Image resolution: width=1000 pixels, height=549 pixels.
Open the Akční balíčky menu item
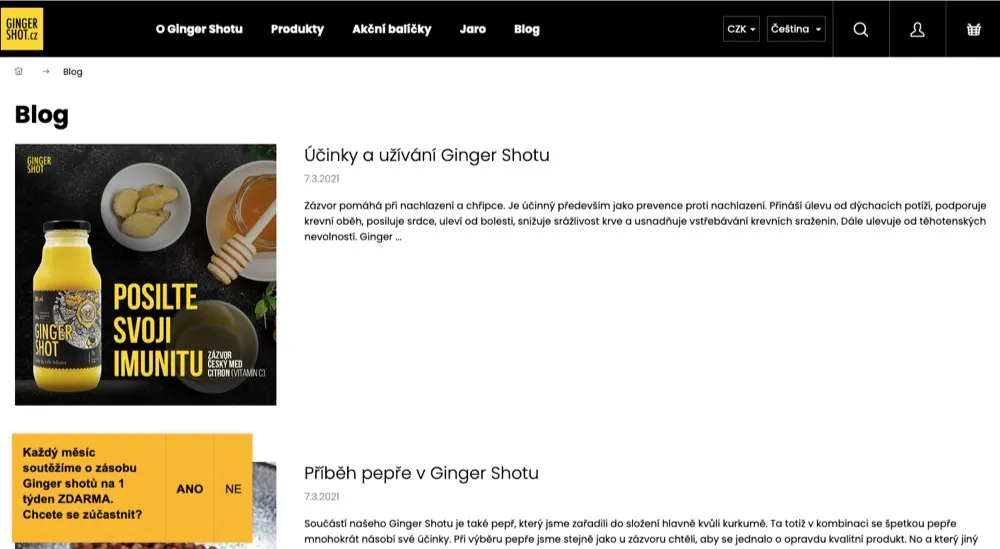392,29
